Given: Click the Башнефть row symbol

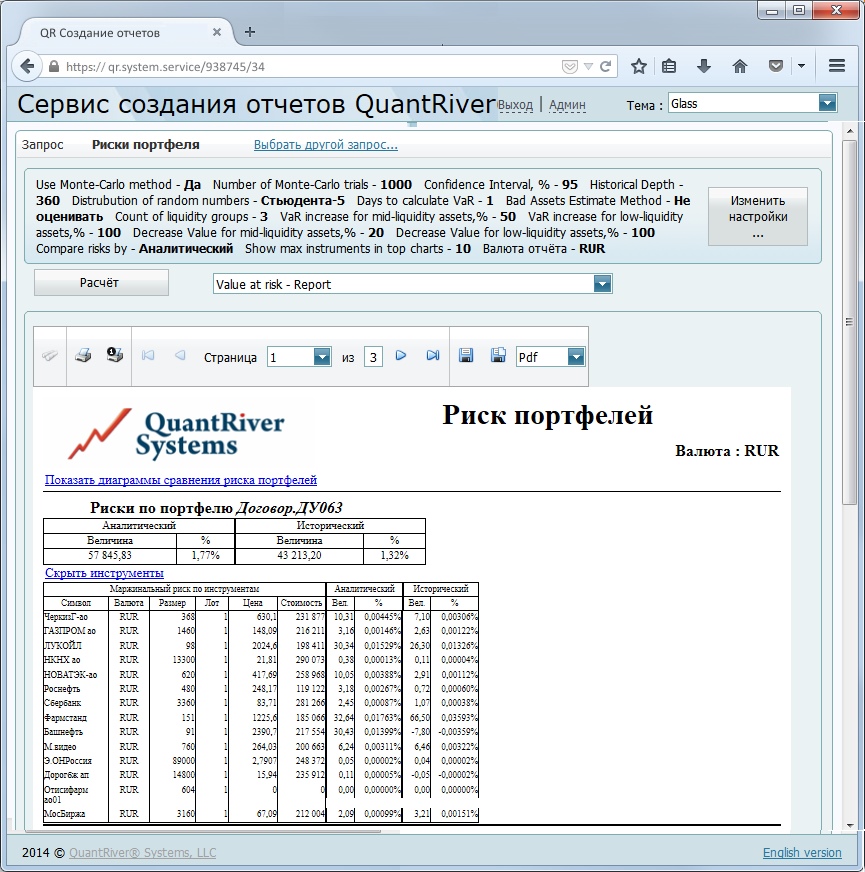Looking at the screenshot, I should [x=63, y=732].
